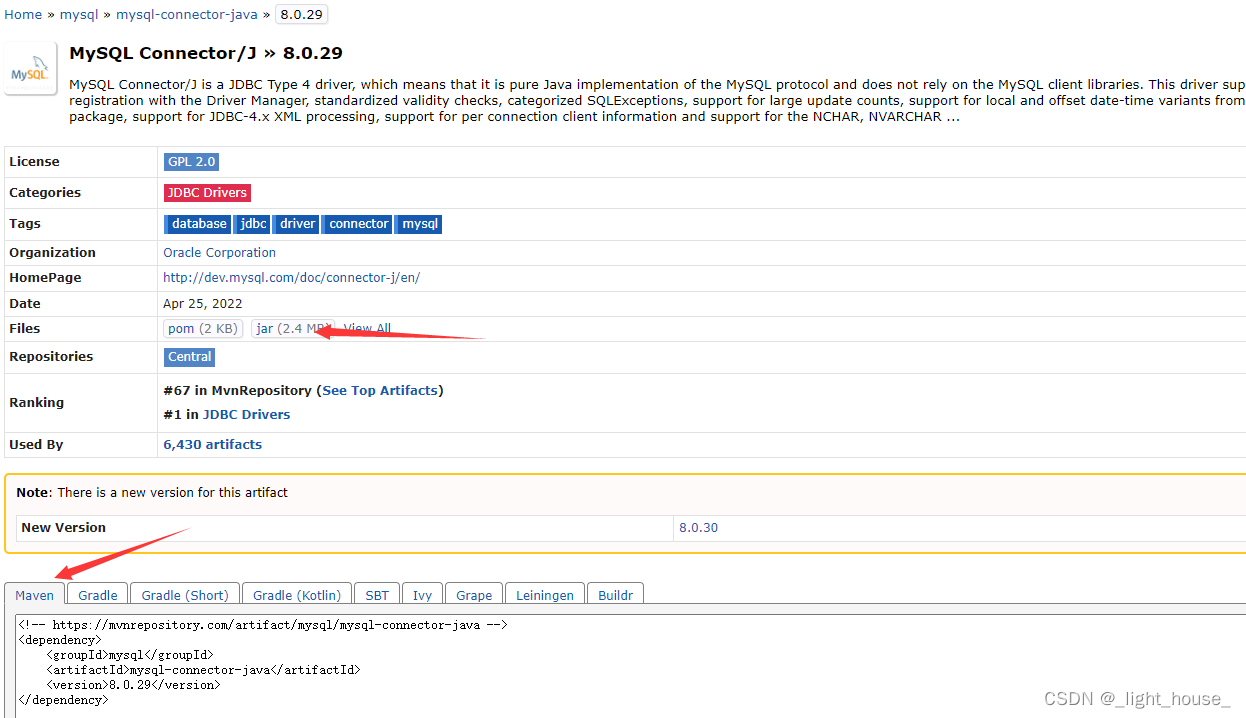
Task: Open the 6,430 artifacts link
Action: 213,445
